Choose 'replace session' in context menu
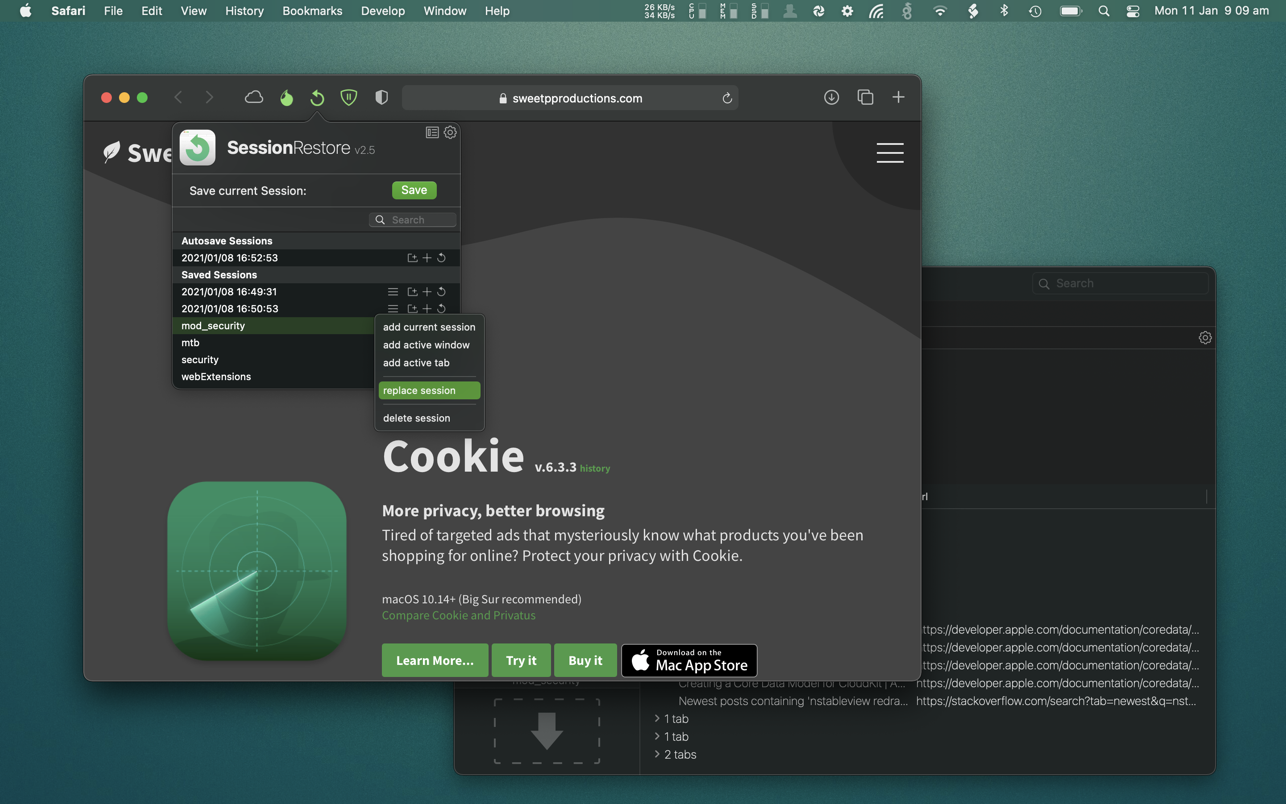Screen dimensions: 1286x804 [x=429, y=391]
